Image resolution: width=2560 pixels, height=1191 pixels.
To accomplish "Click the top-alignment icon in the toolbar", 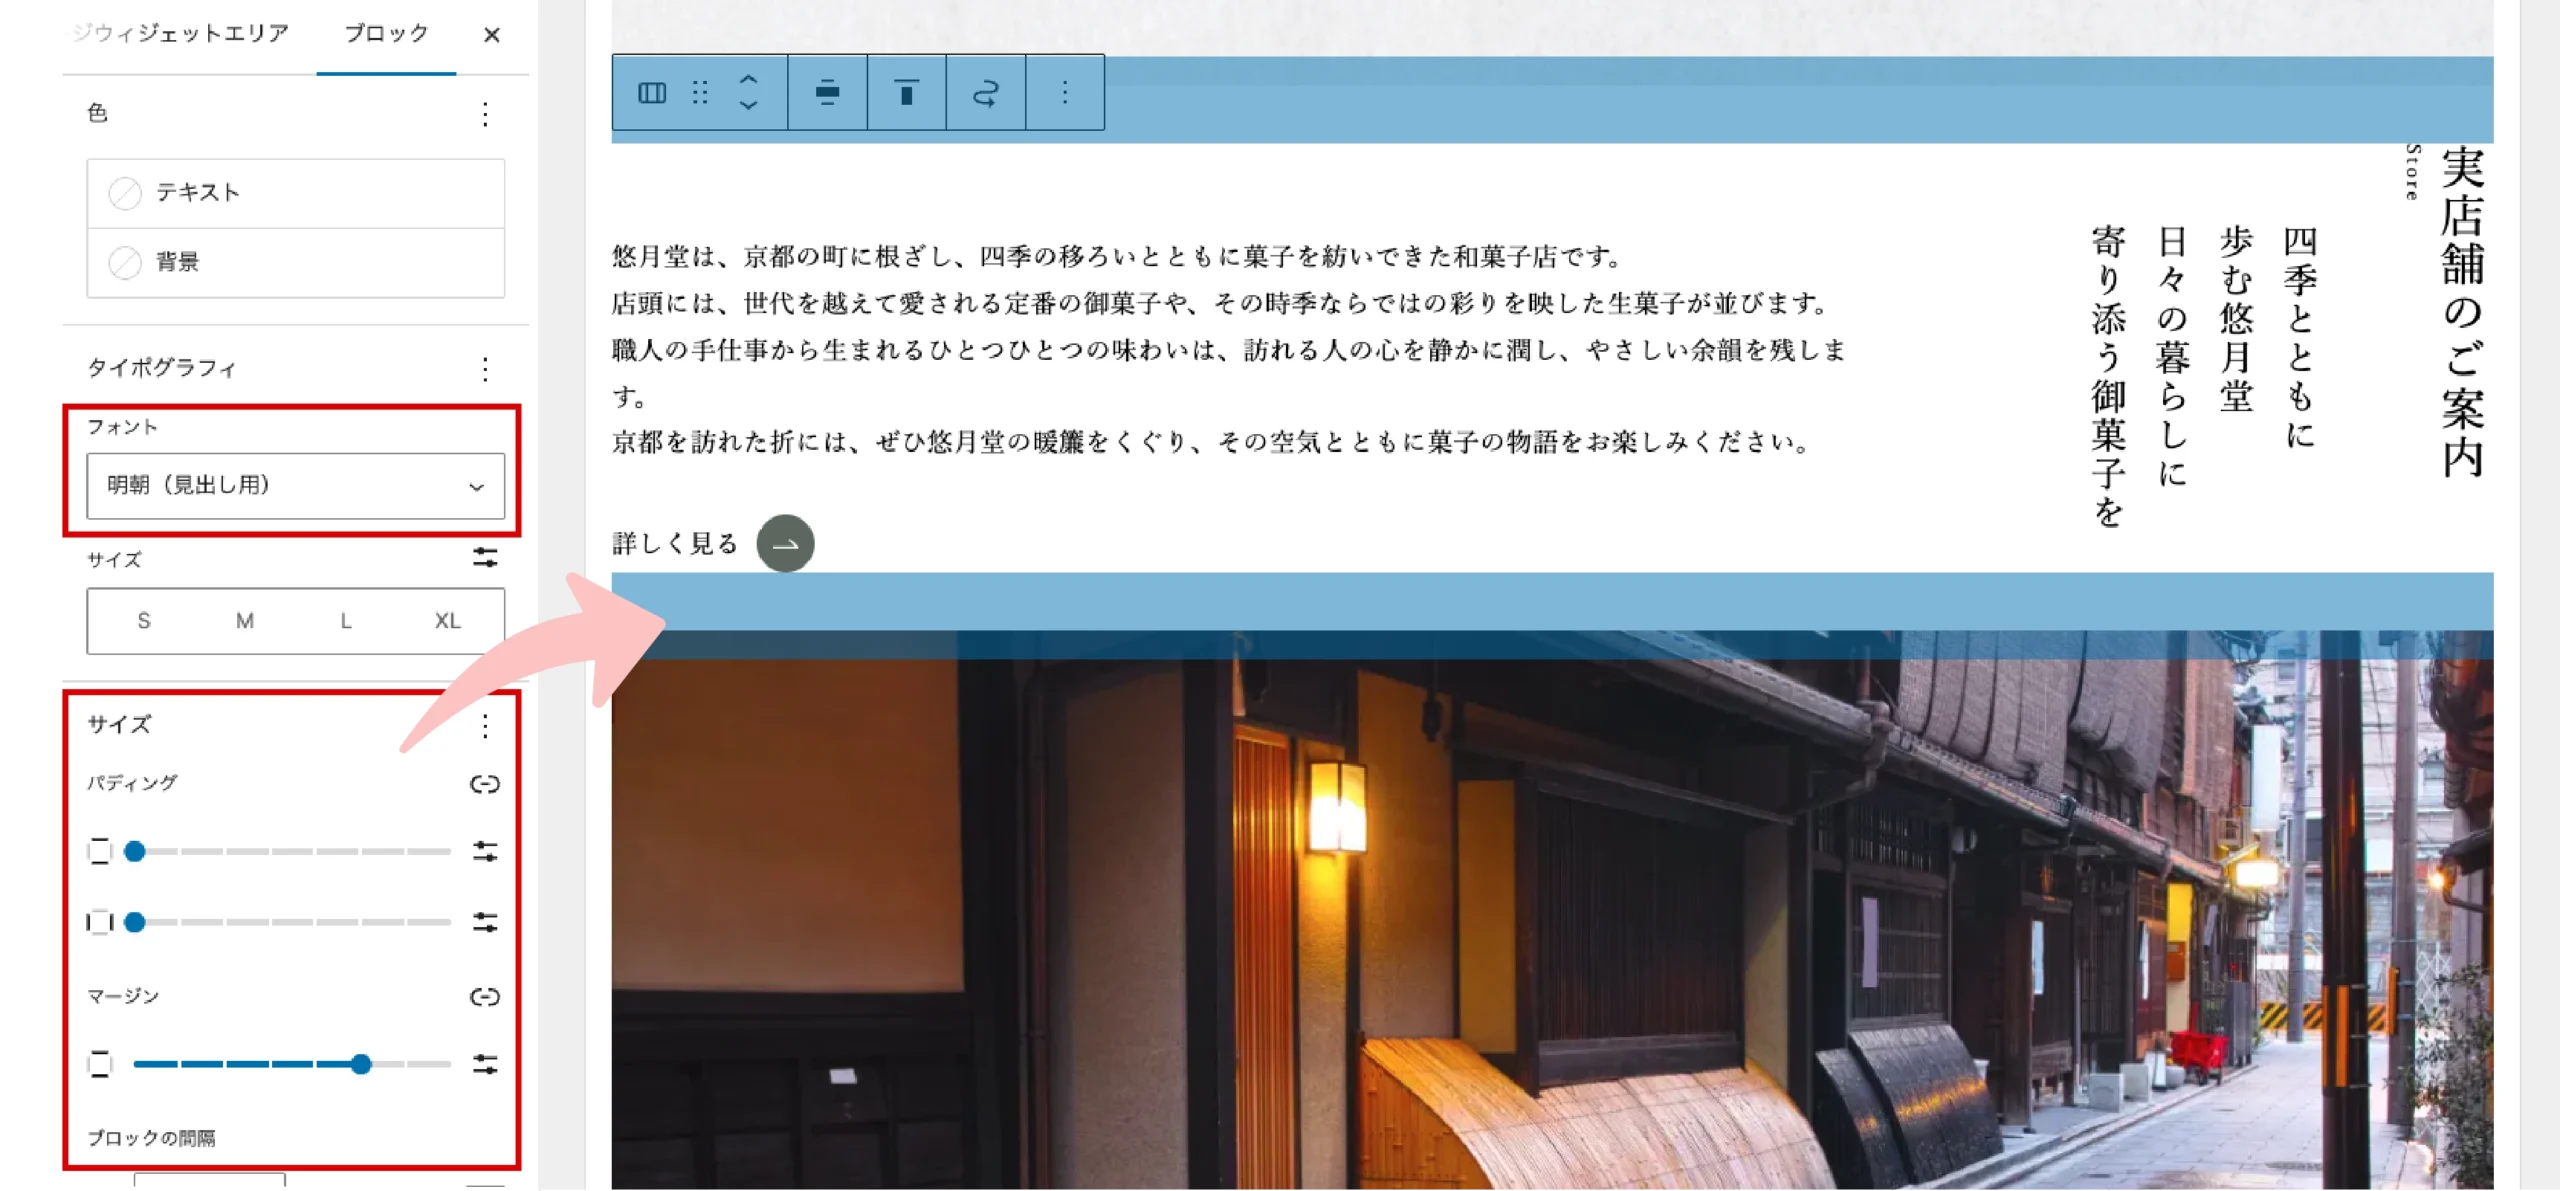I will click(906, 93).
